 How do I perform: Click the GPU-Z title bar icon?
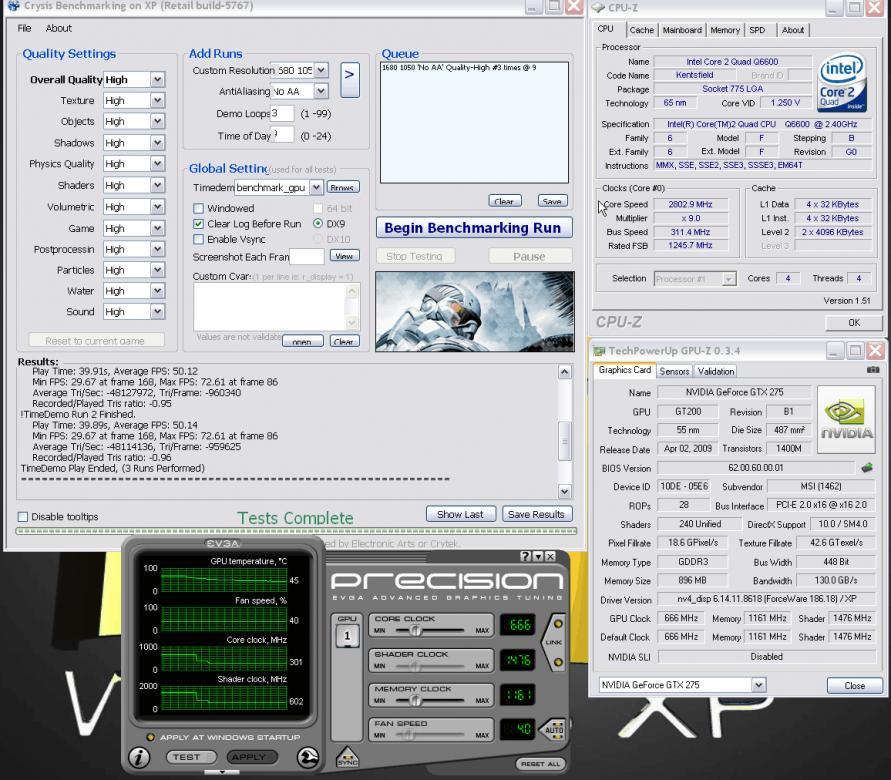599,351
